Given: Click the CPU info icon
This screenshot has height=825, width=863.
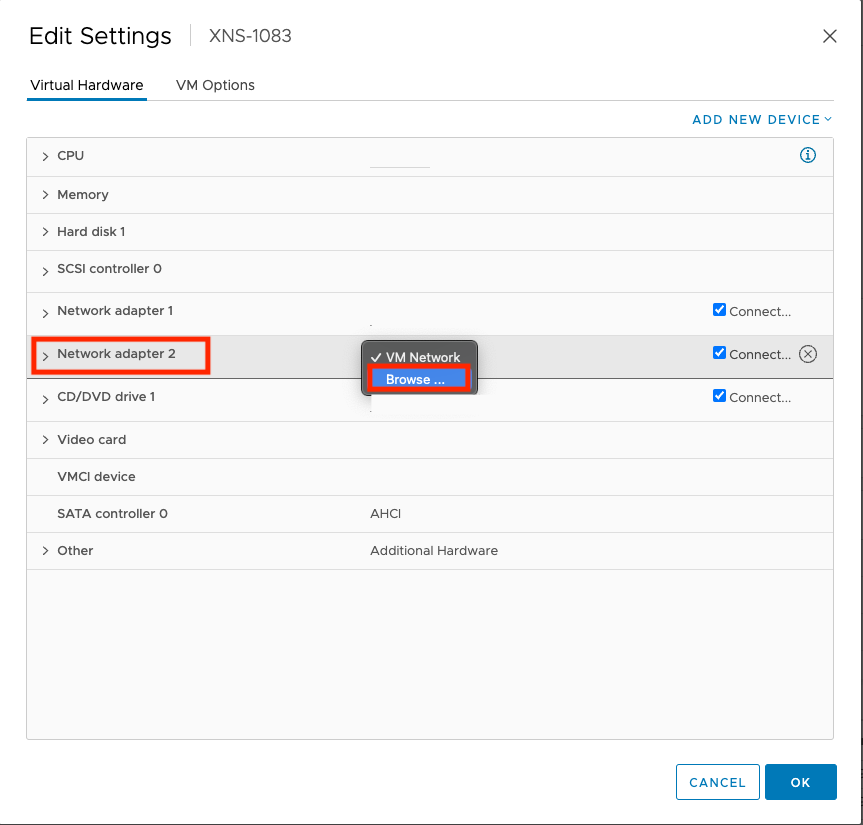Looking at the screenshot, I should tap(808, 155).
